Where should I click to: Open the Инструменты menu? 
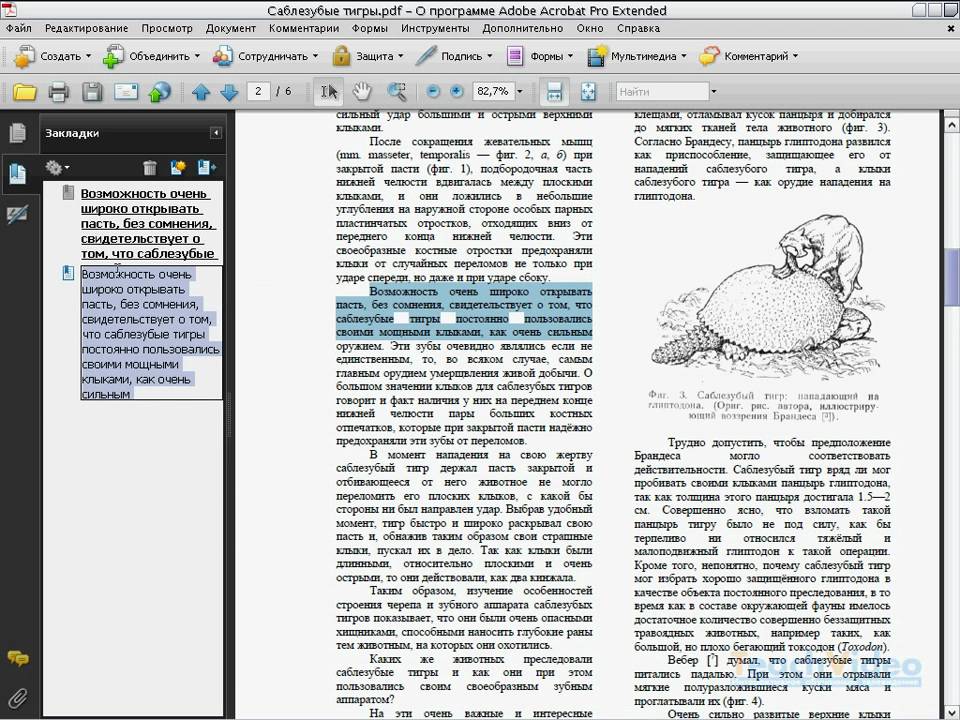click(435, 28)
